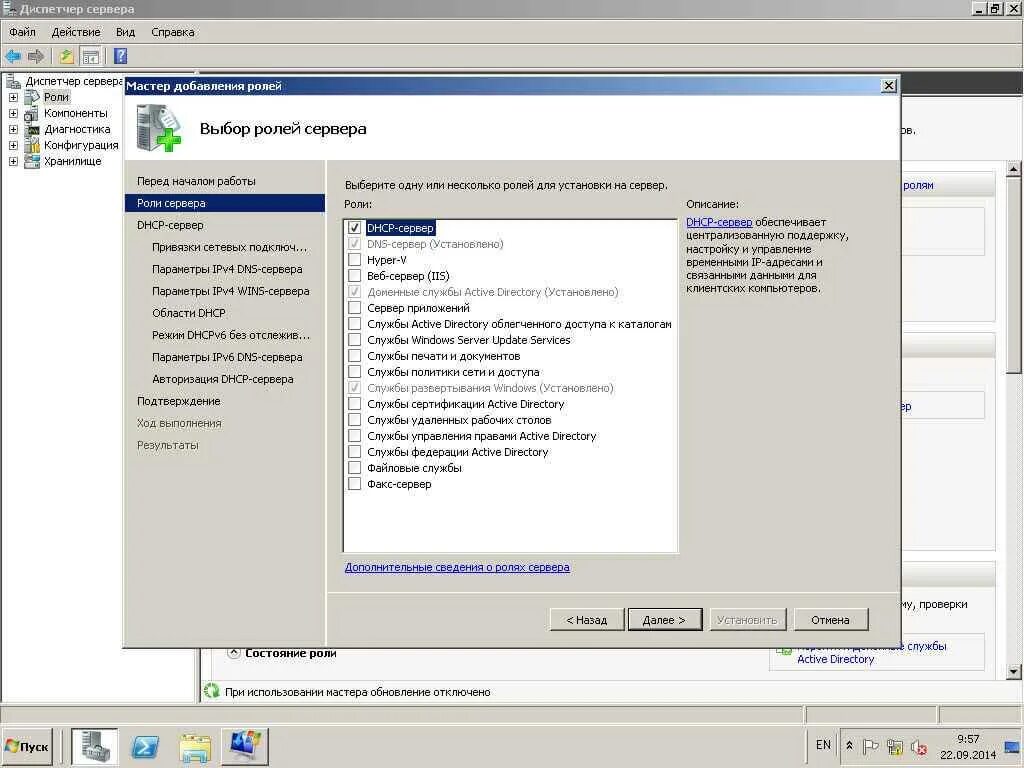Go to Перед началом работы step

coord(196,181)
